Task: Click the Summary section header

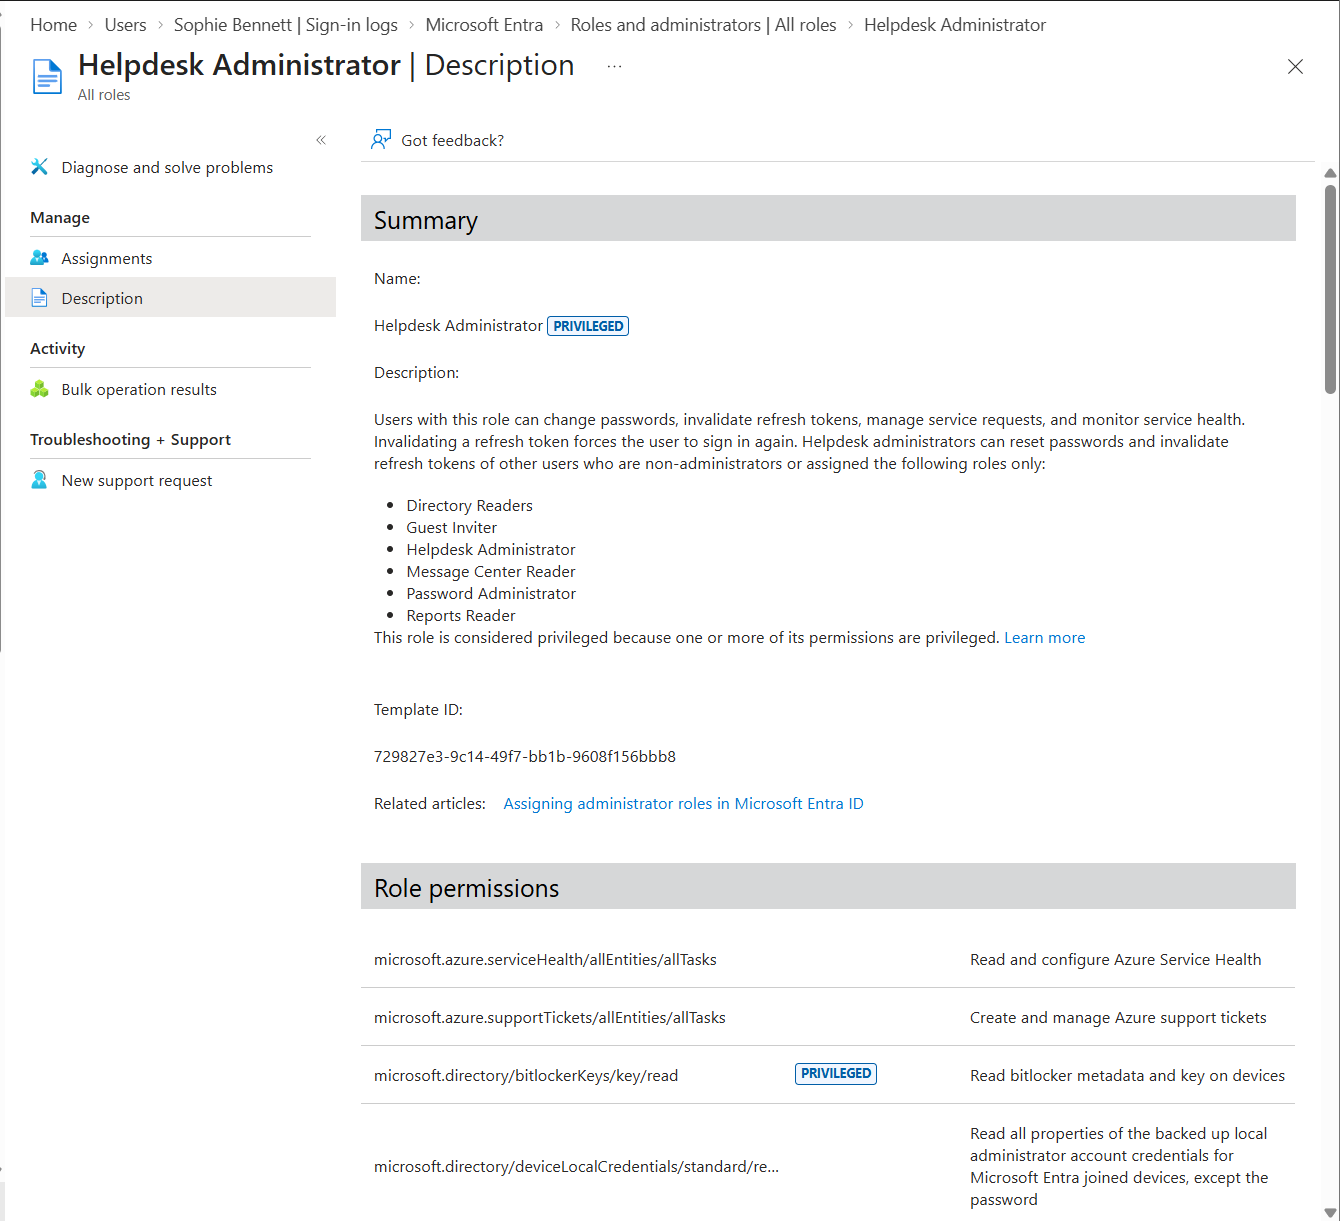Action: click(828, 218)
